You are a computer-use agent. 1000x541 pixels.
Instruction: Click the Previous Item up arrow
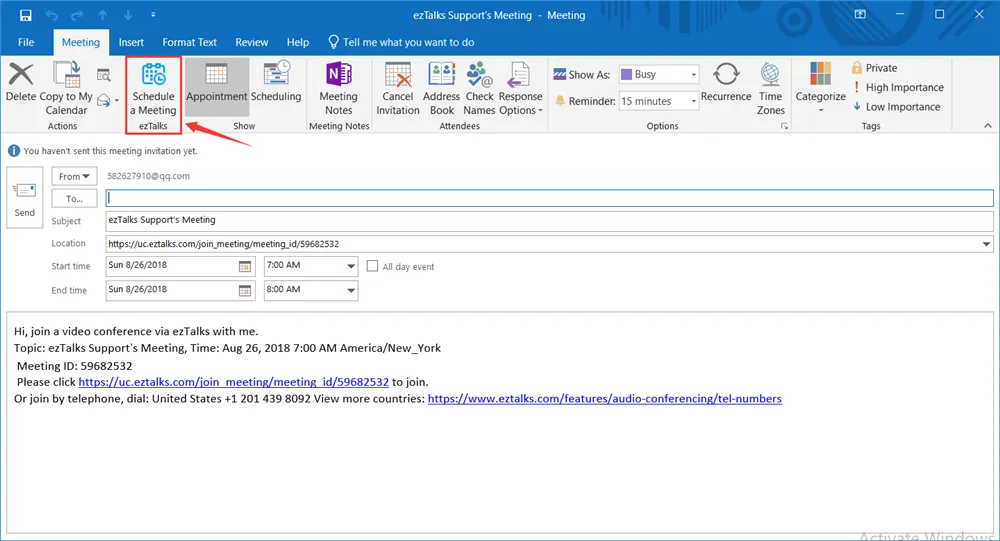(x=103, y=15)
